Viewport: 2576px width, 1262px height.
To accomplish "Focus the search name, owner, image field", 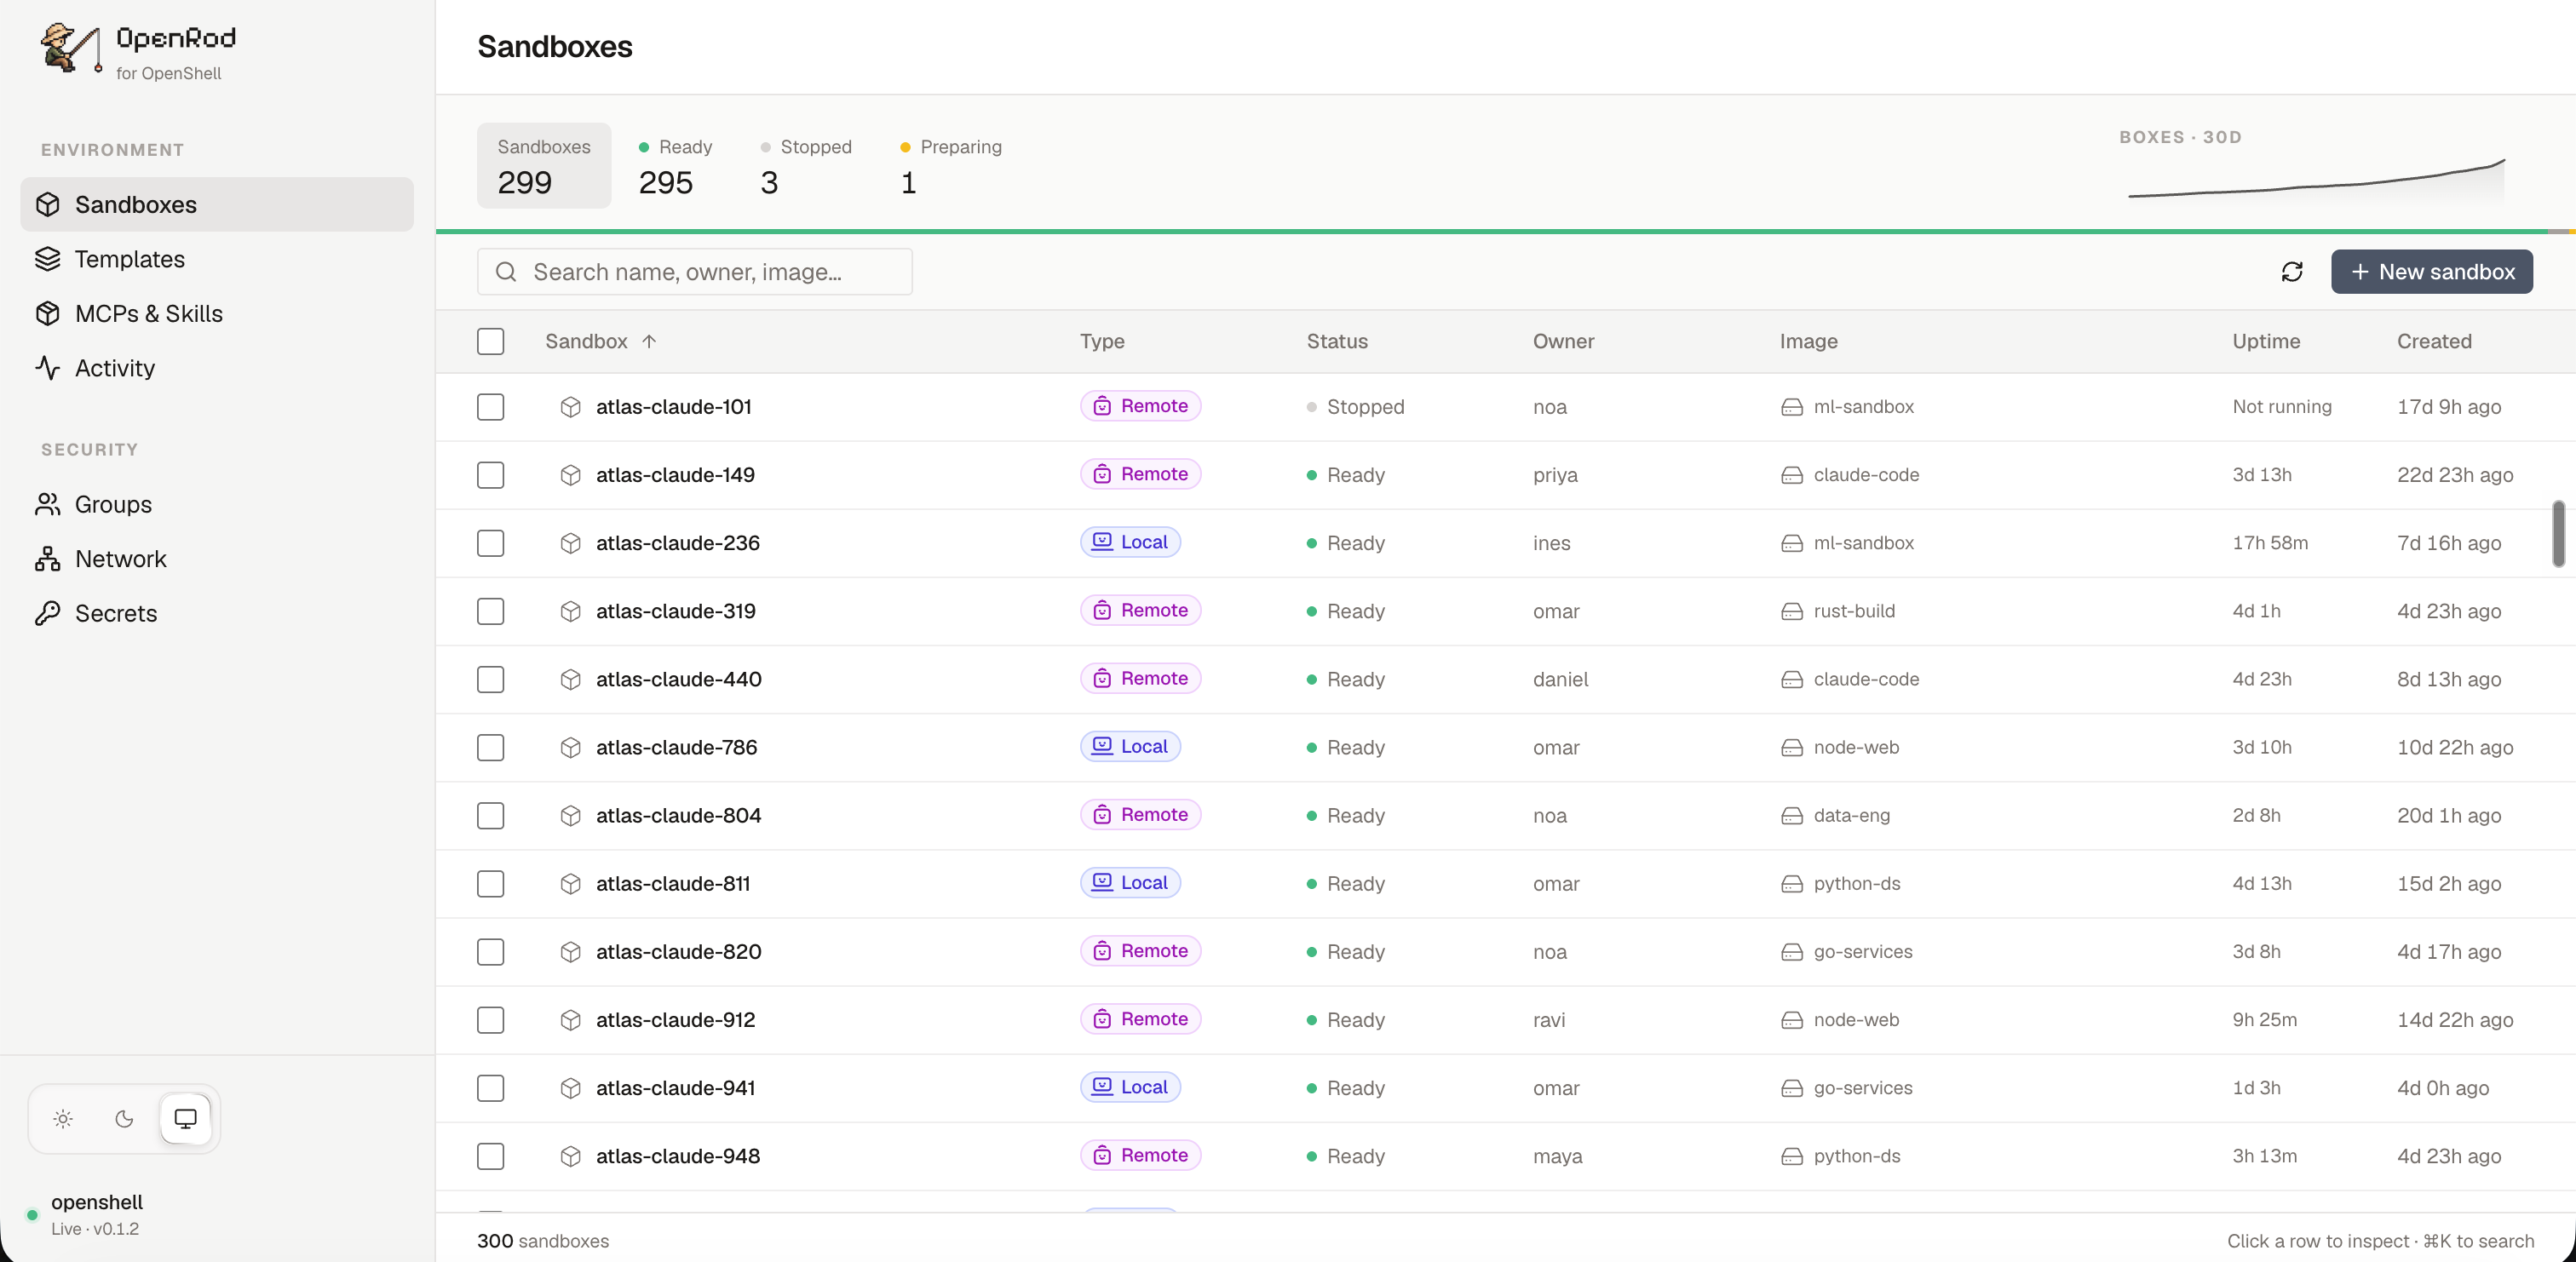I will 694,272.
